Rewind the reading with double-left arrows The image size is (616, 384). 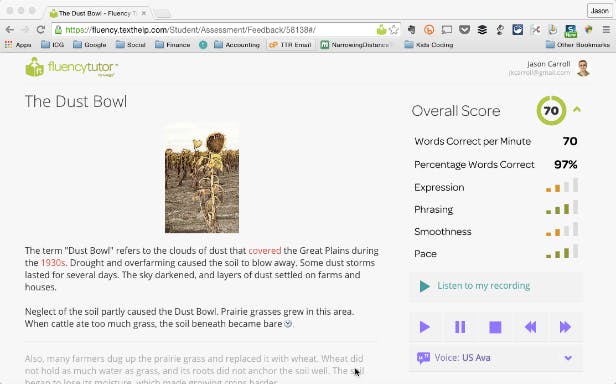(x=530, y=327)
